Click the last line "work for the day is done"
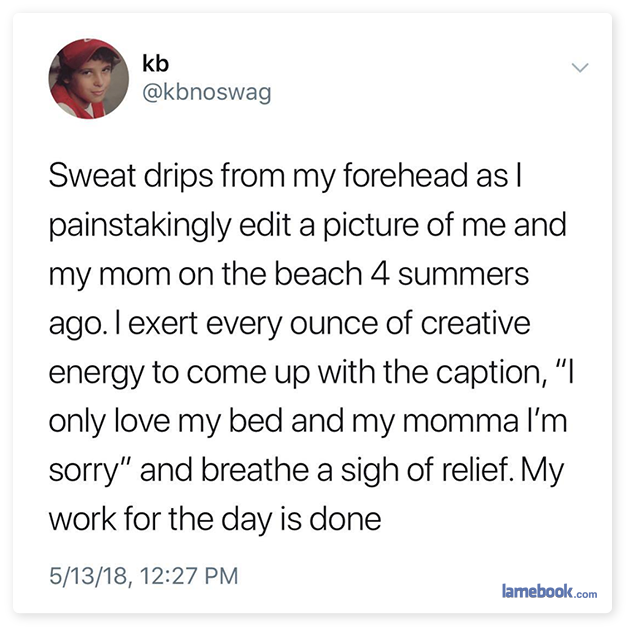Image resolution: width=630 pixels, height=631 pixels. (x=215, y=519)
